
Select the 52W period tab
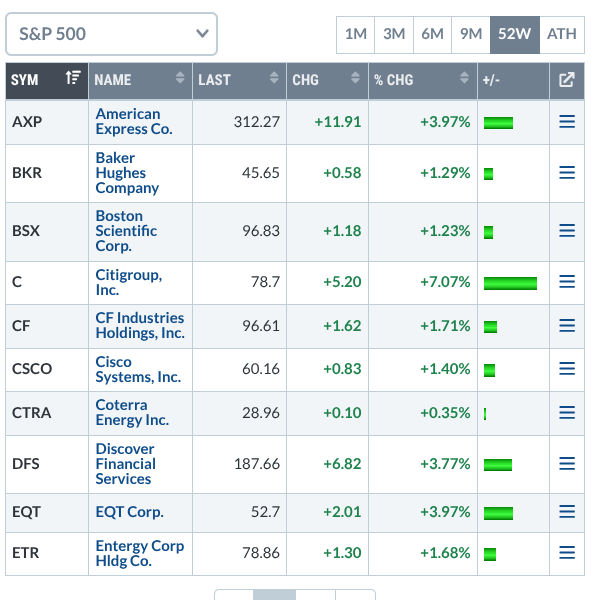click(515, 35)
